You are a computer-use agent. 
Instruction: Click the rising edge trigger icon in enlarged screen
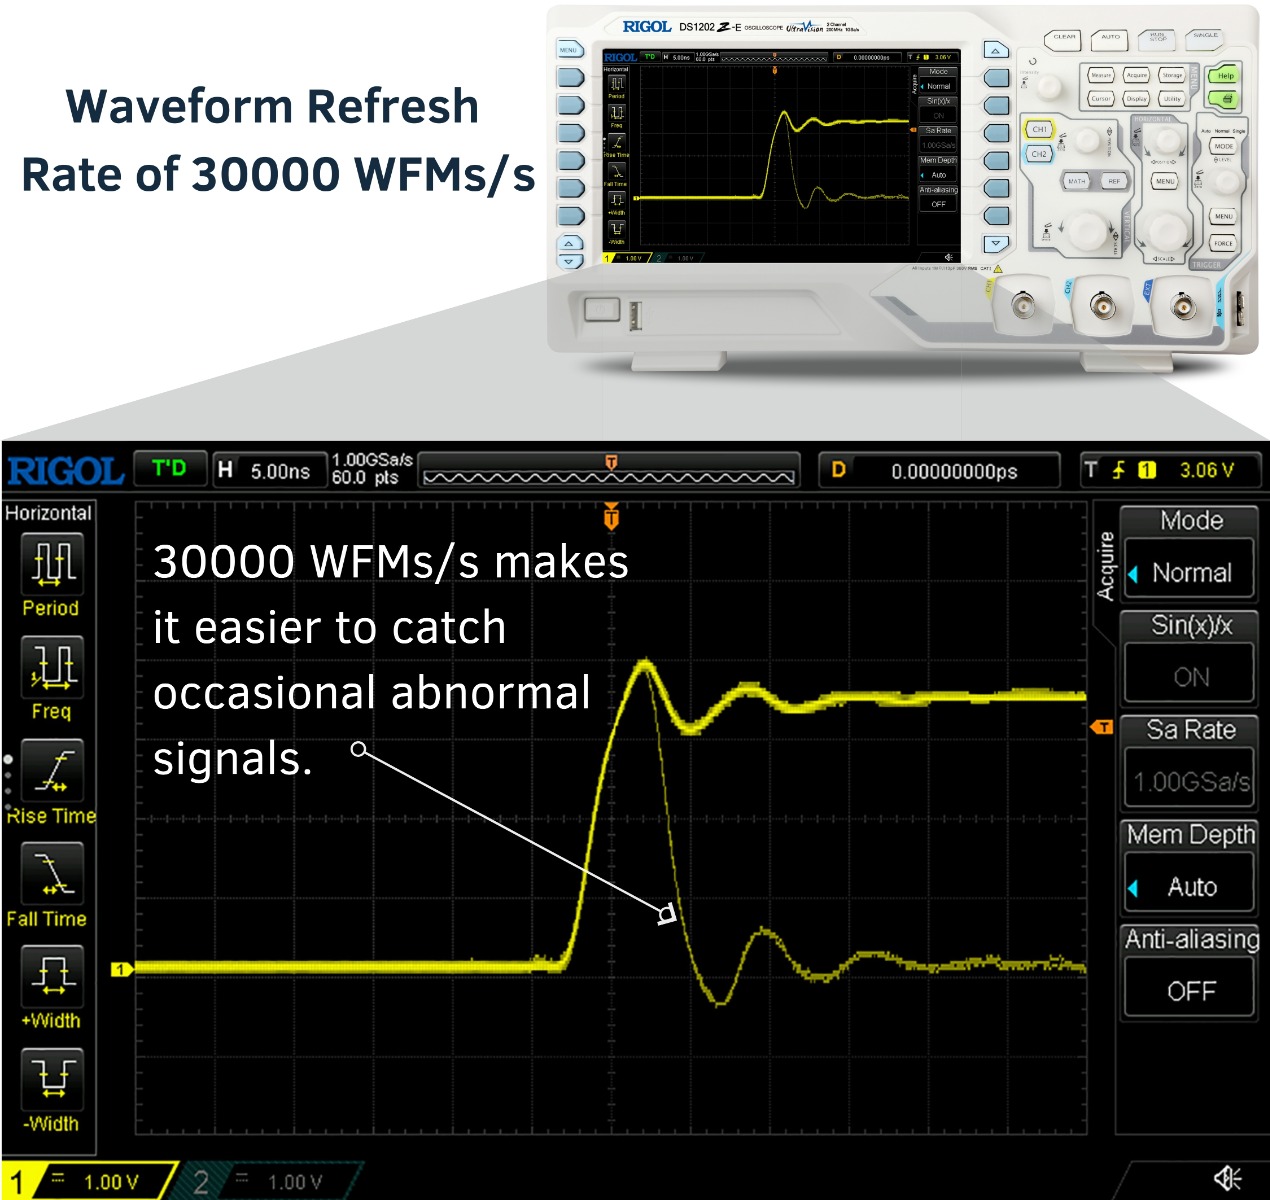click(x=1118, y=469)
